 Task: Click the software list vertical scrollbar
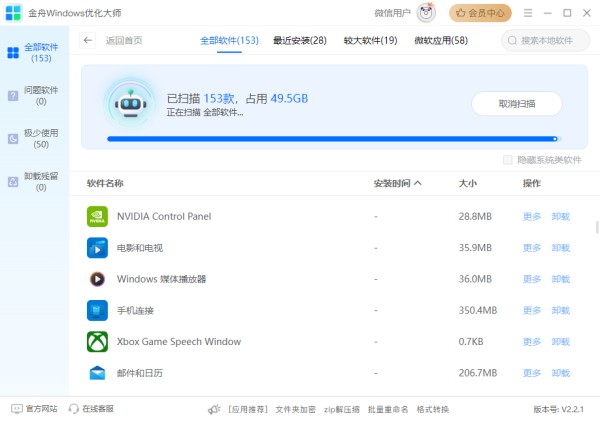pyautogui.click(x=597, y=227)
